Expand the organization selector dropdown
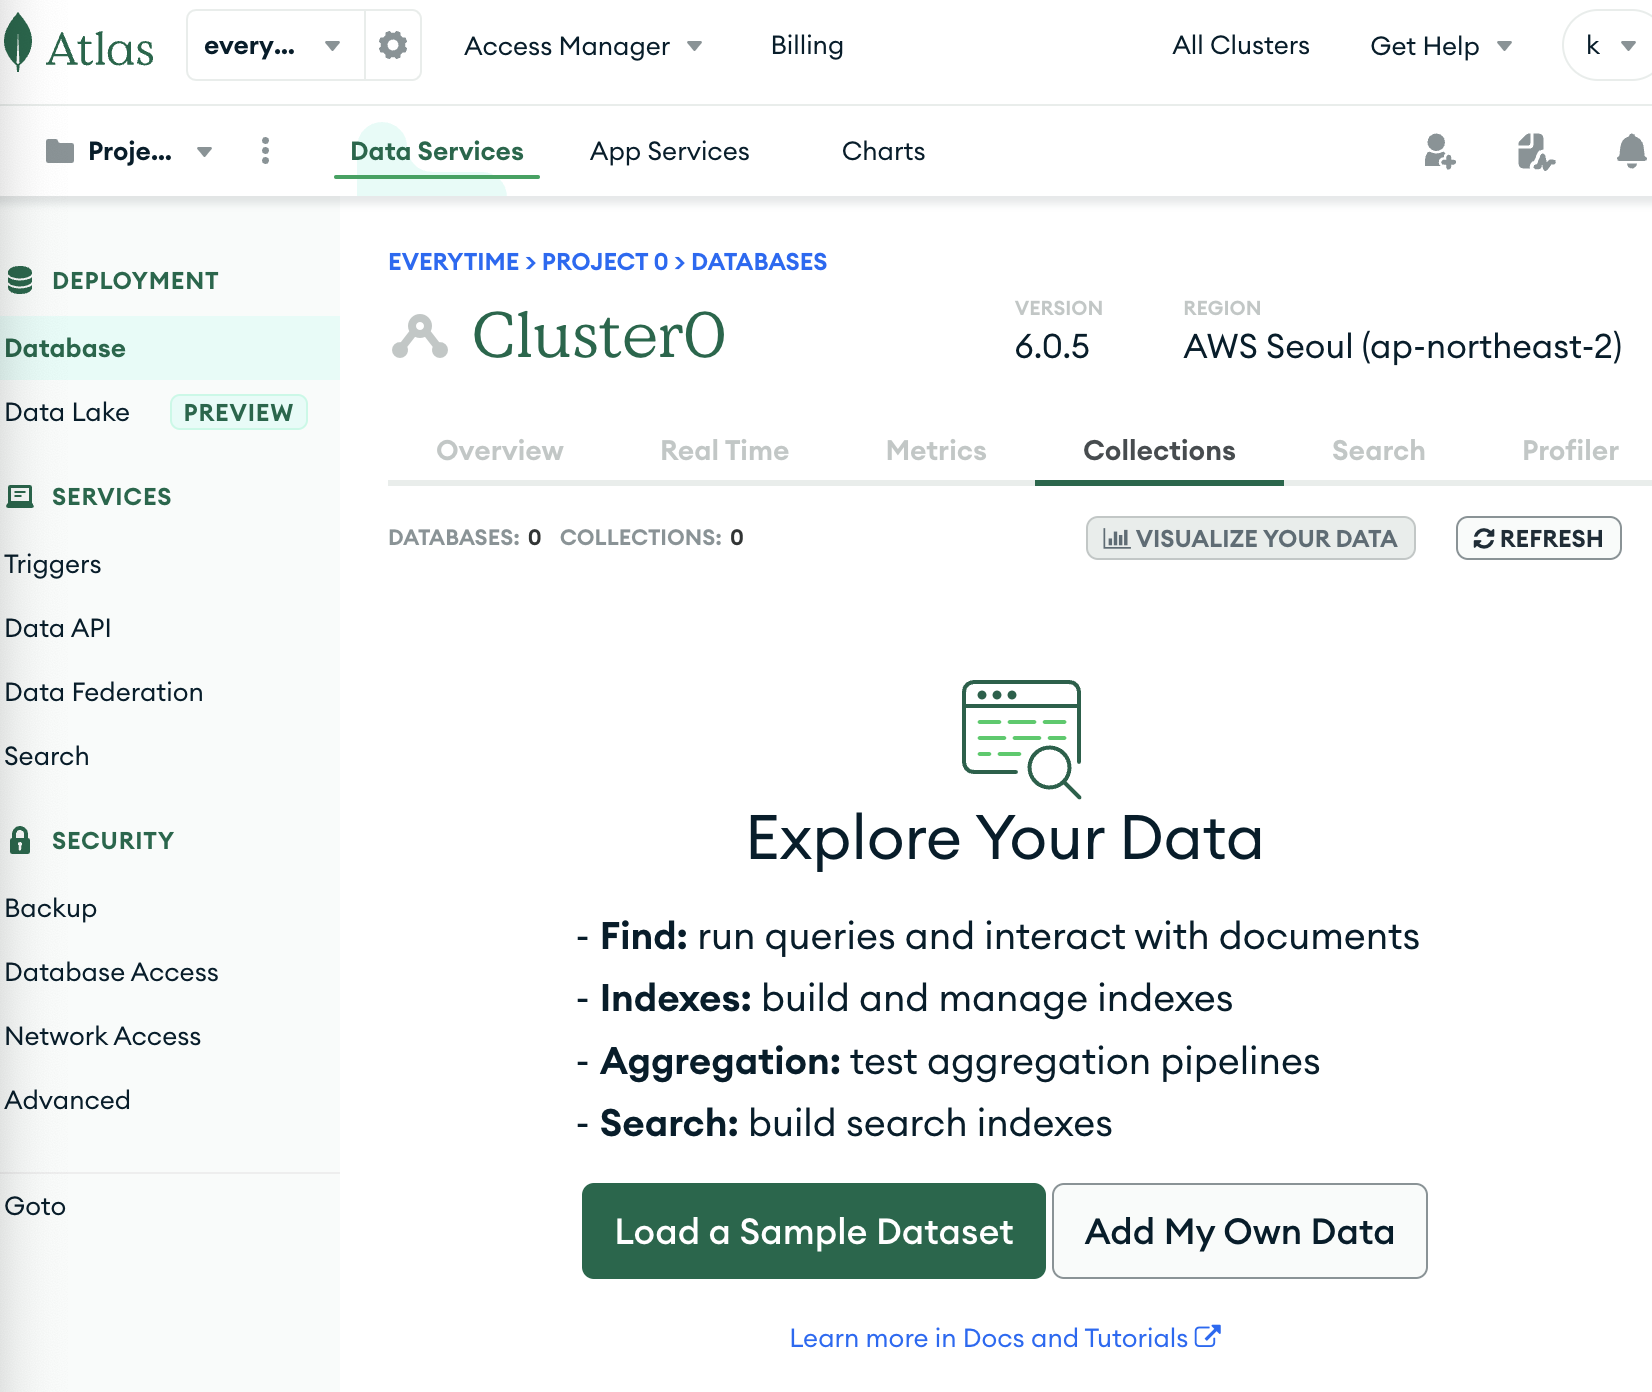Image resolution: width=1652 pixels, height=1392 pixels. pos(275,45)
